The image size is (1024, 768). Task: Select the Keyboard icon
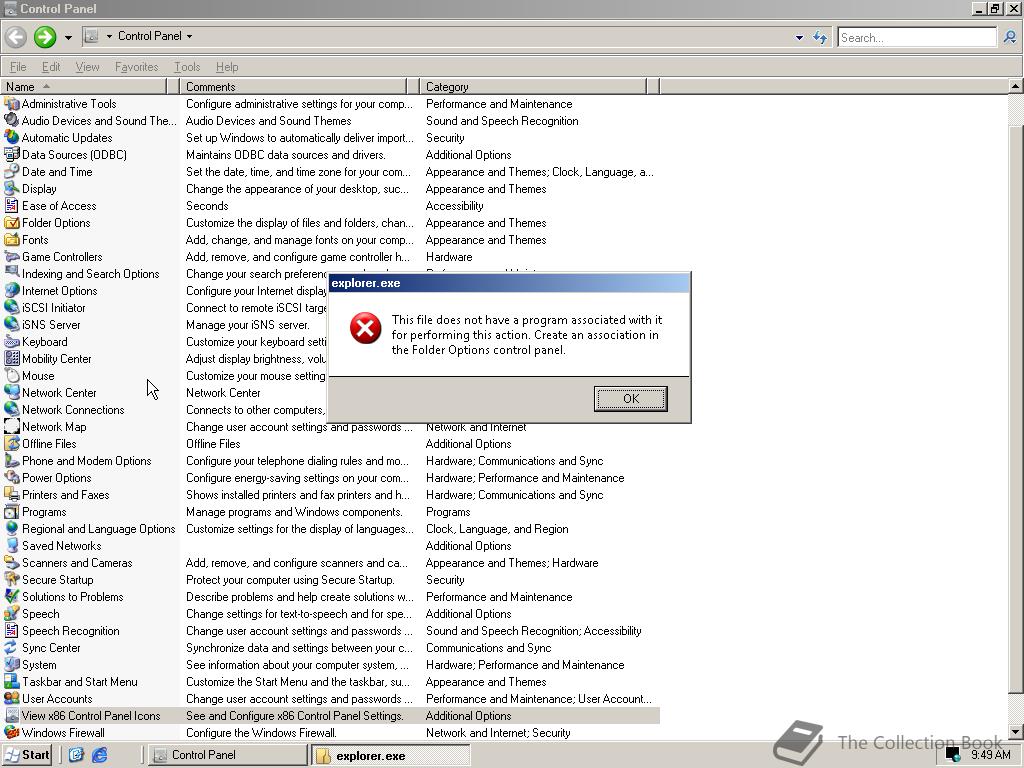[12, 342]
